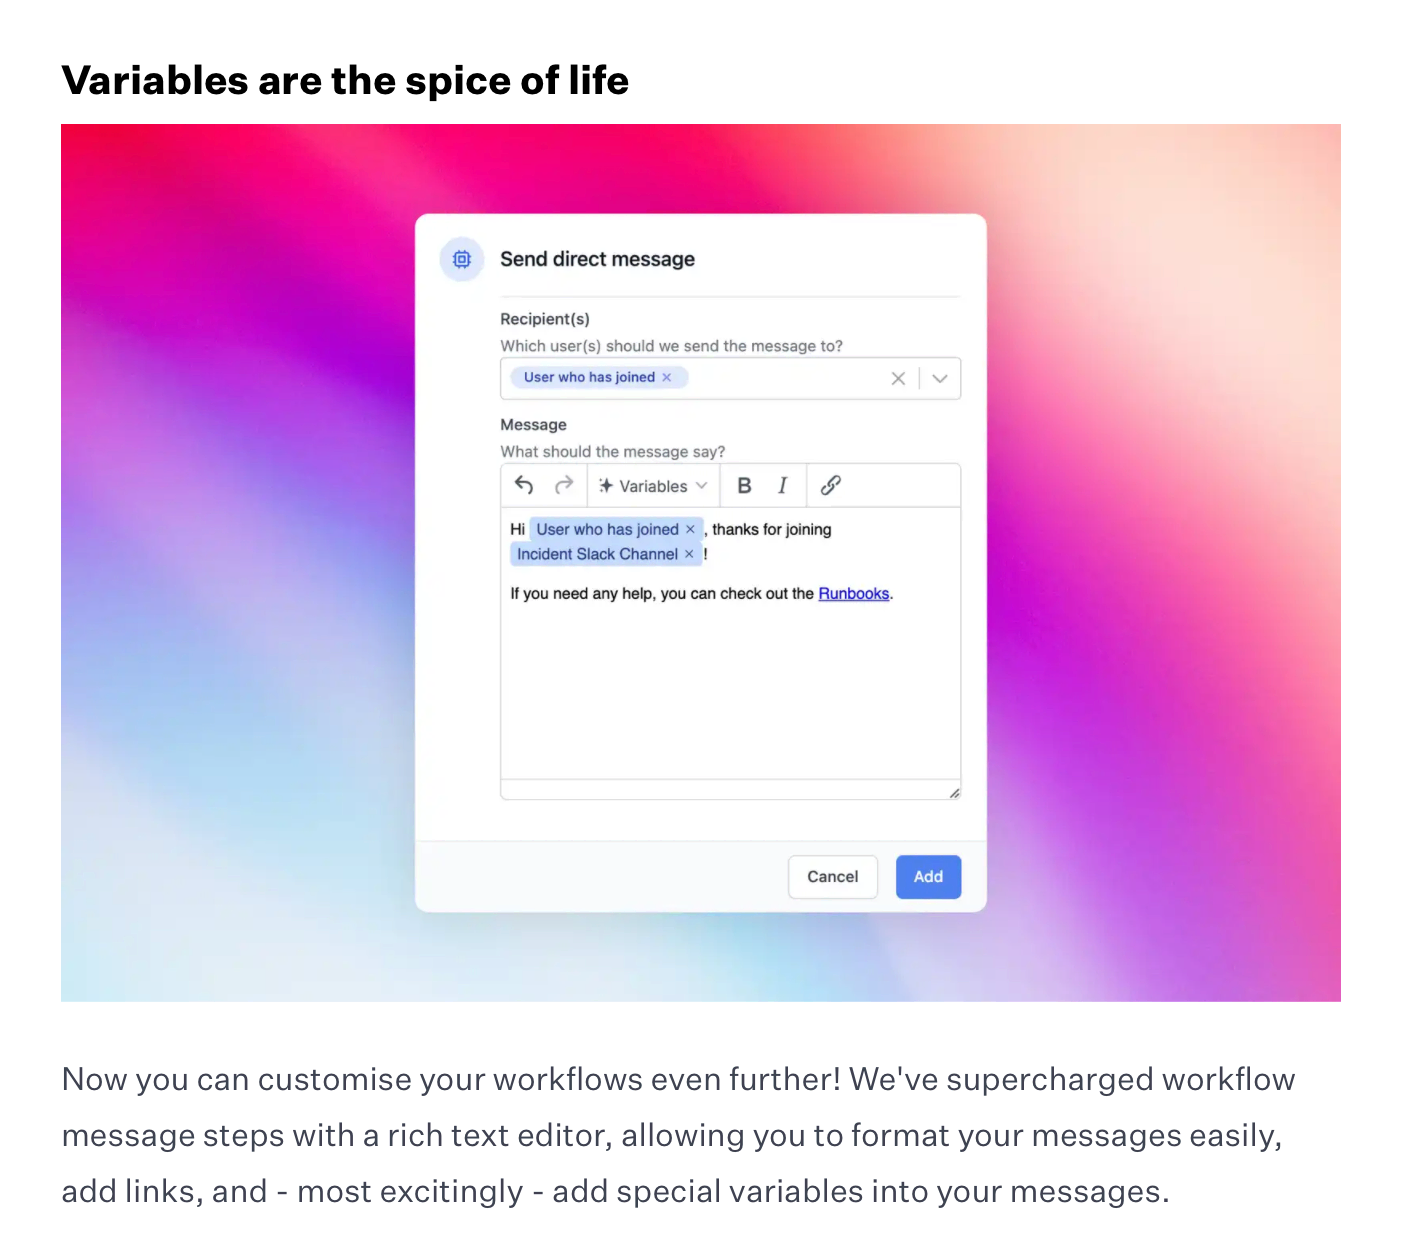Redo the last message edit
This screenshot has height=1260, width=1408.
pos(564,486)
